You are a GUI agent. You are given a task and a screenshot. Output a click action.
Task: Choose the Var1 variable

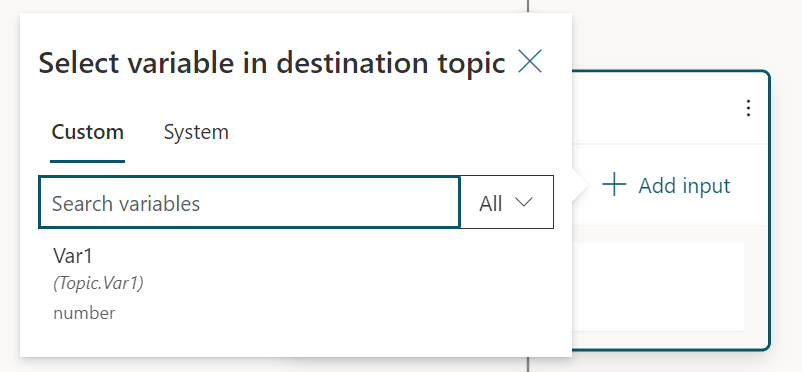coord(296,284)
